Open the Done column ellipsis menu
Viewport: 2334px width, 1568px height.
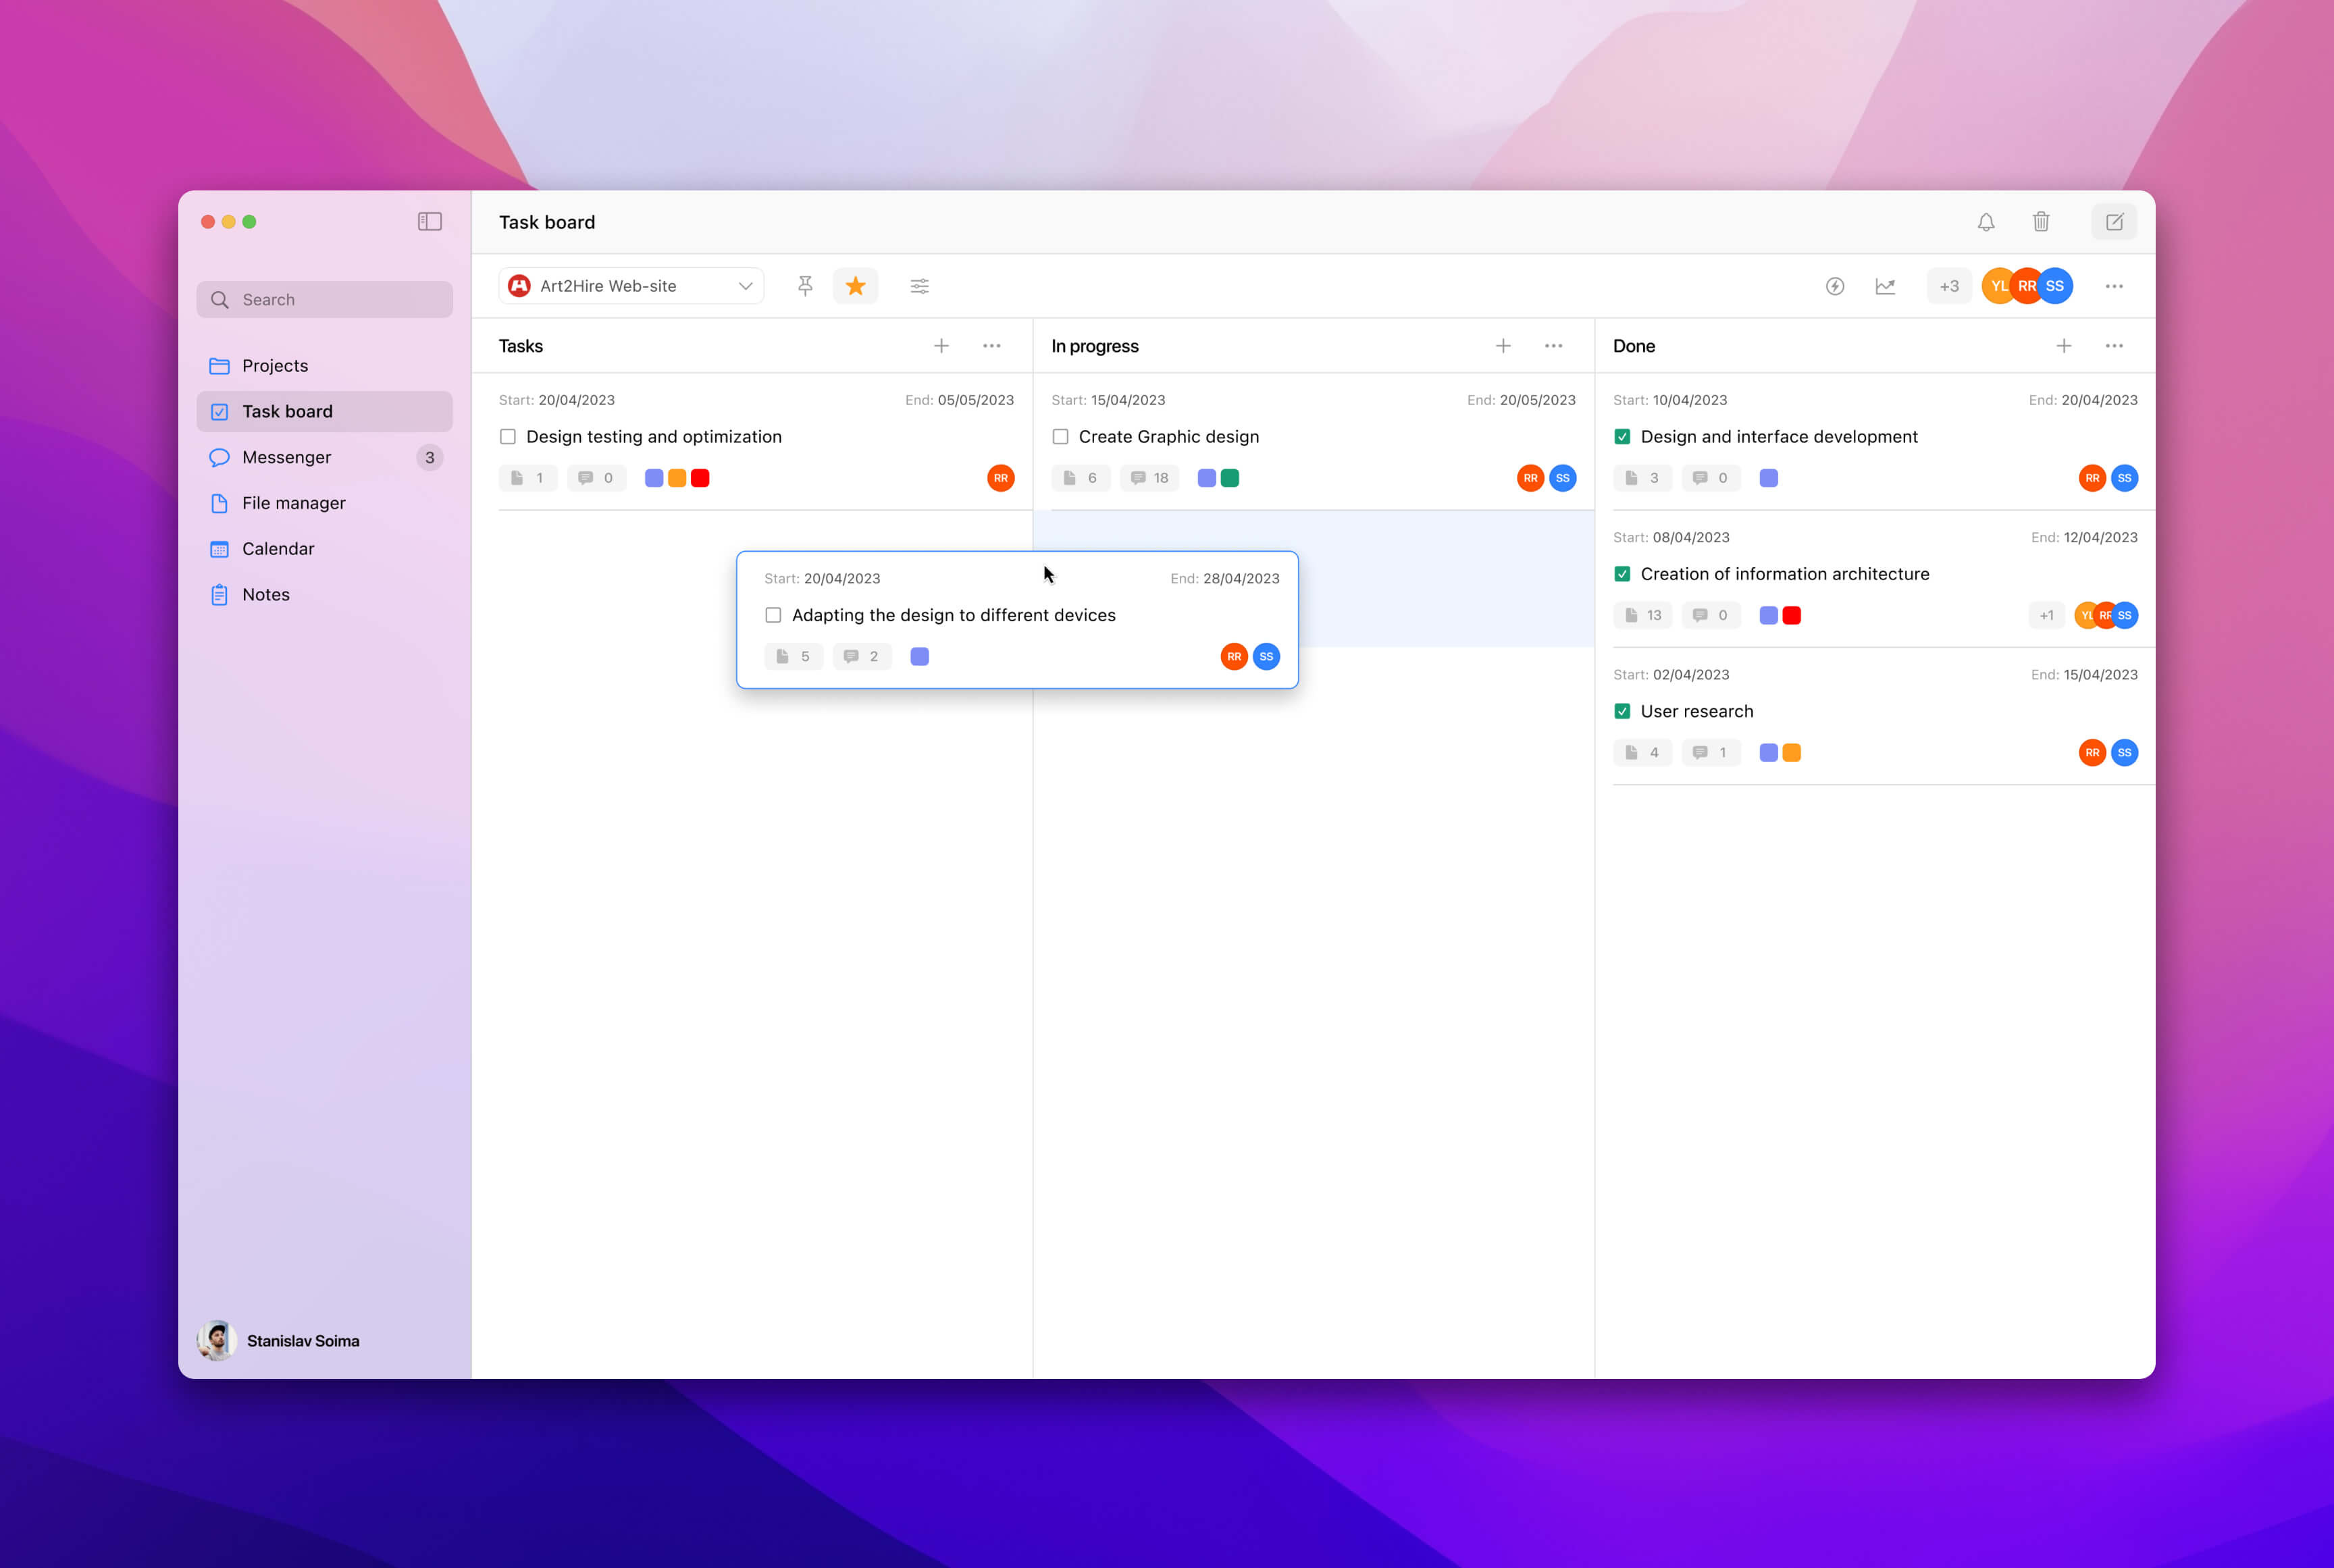2114,345
